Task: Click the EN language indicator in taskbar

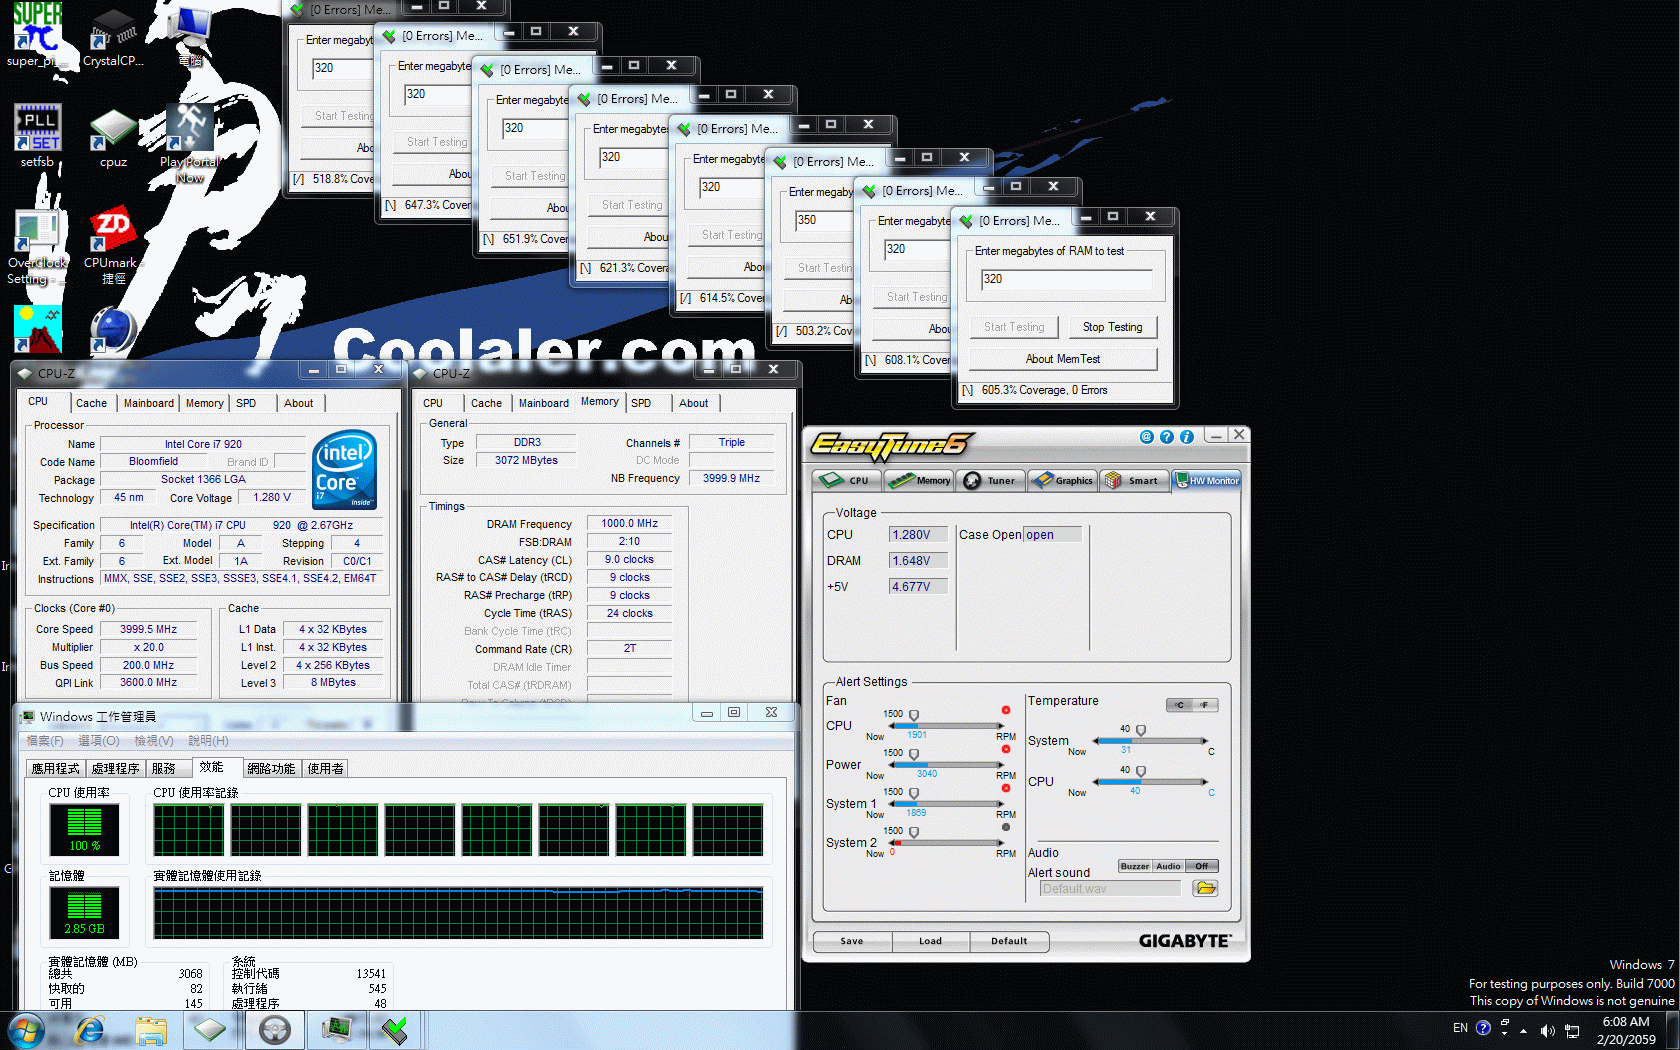Action: [1460, 1028]
